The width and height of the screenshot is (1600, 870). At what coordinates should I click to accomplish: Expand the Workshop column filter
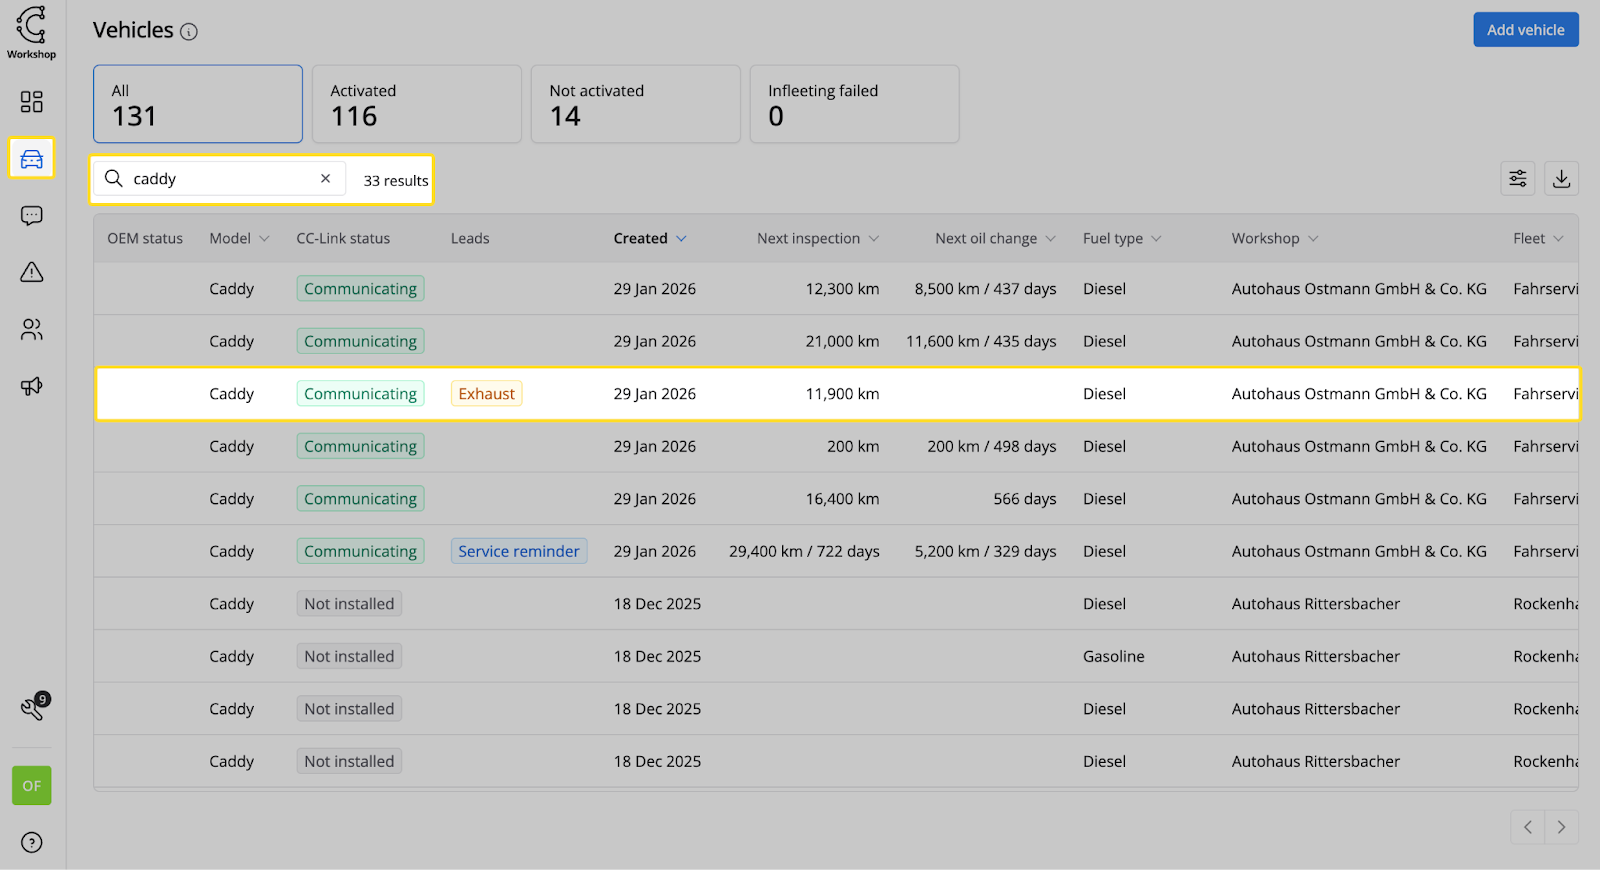coord(1313,239)
